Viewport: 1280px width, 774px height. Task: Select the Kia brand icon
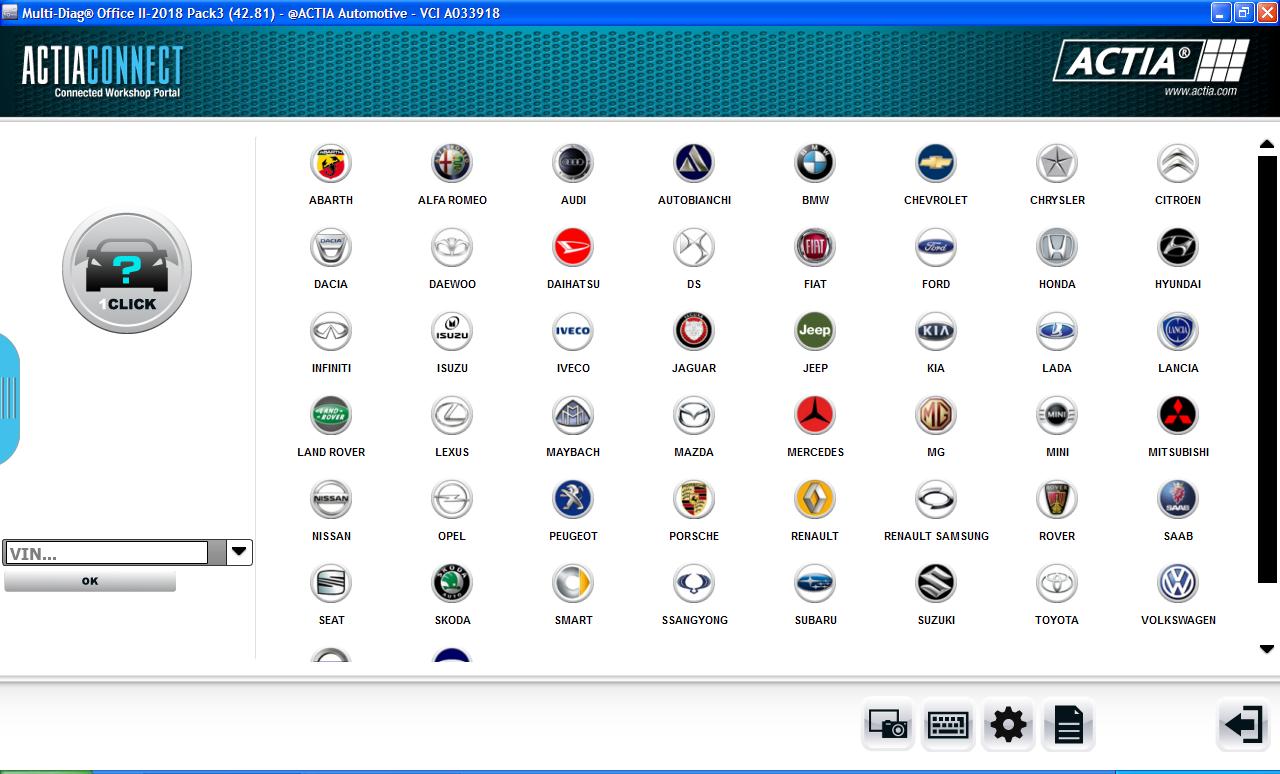pos(936,331)
